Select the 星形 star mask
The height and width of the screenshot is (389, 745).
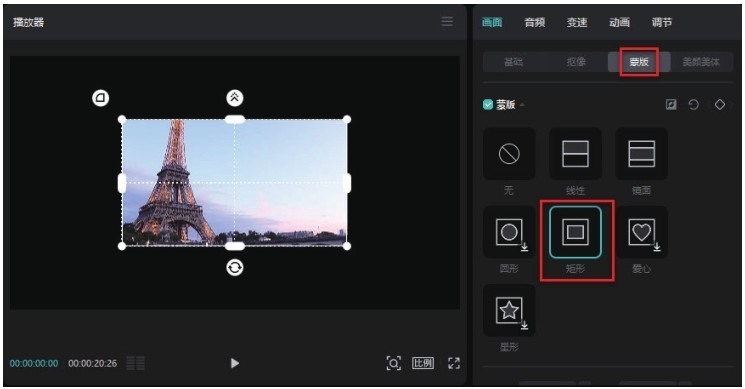509,311
